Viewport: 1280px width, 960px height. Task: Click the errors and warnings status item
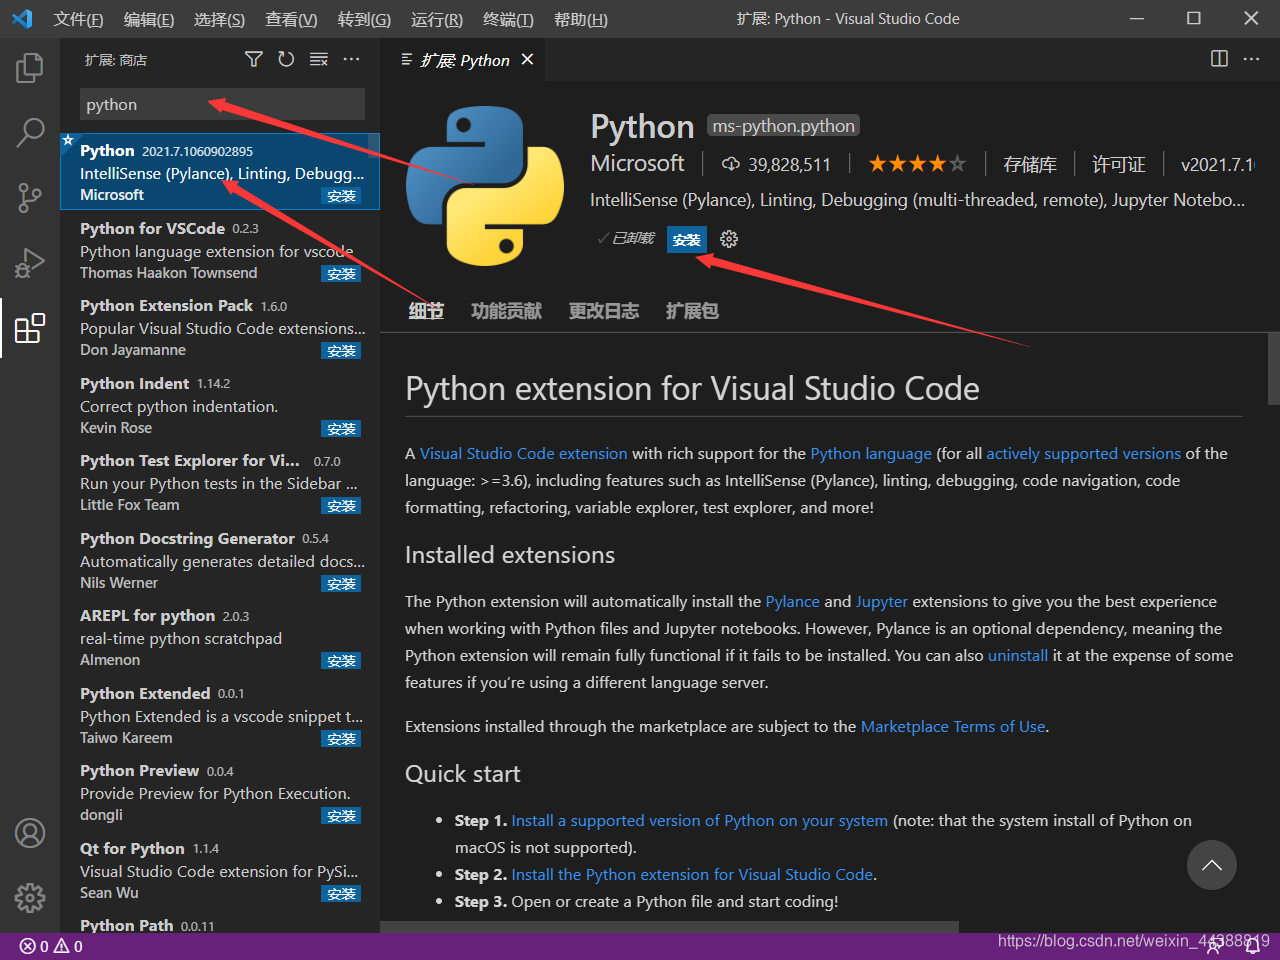[51, 946]
